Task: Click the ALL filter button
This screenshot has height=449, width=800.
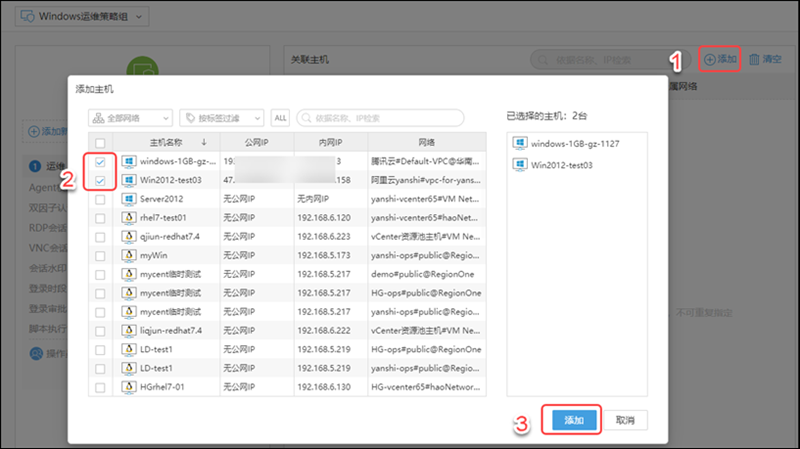Action: (x=280, y=118)
